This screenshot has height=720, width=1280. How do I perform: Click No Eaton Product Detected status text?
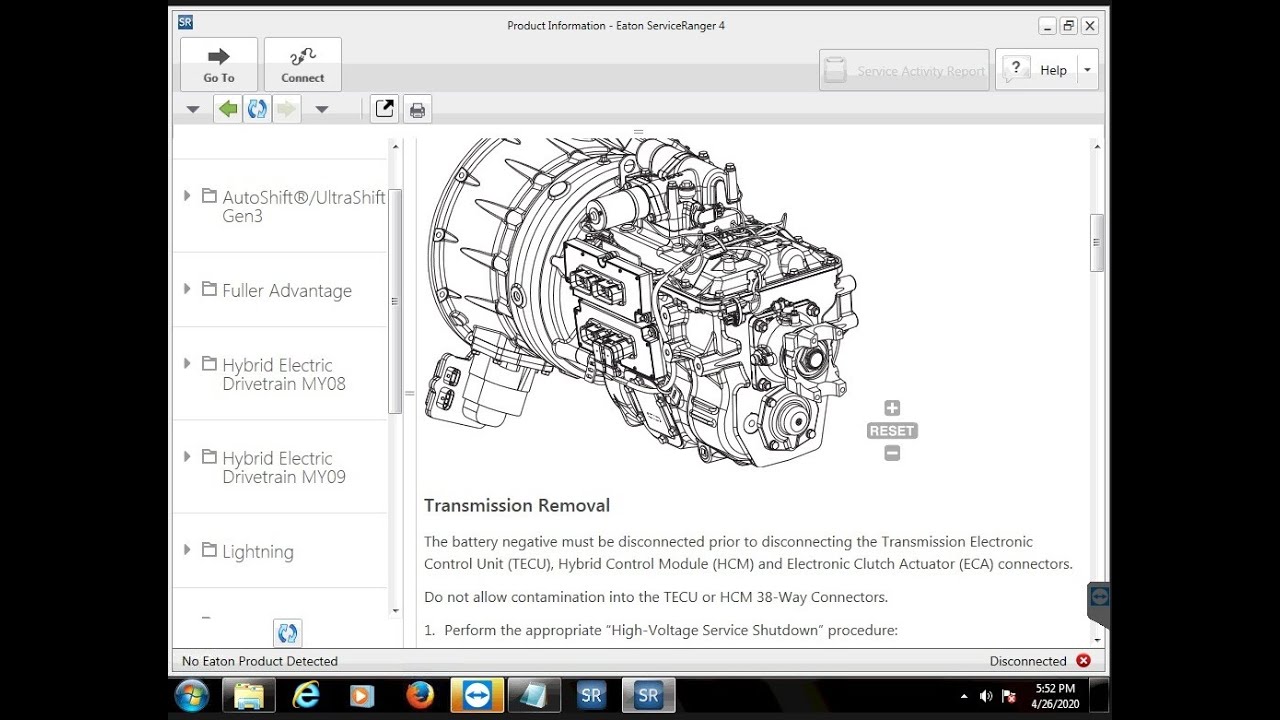(x=260, y=661)
